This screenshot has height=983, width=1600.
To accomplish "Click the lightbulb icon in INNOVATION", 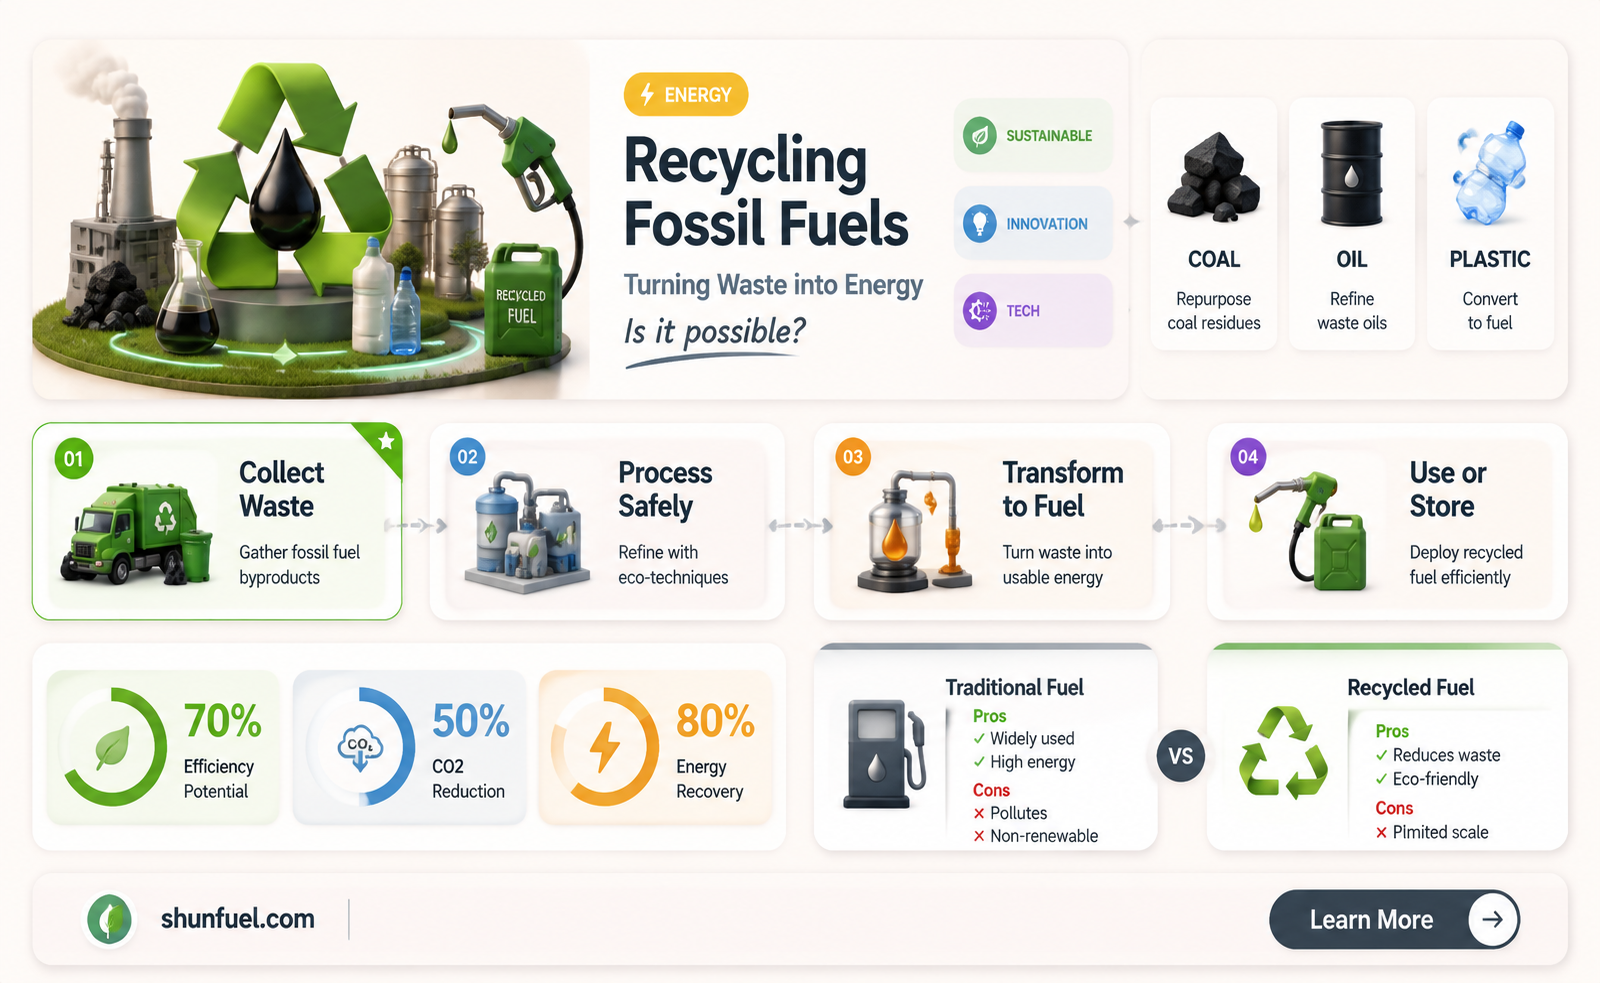I will point(980,223).
